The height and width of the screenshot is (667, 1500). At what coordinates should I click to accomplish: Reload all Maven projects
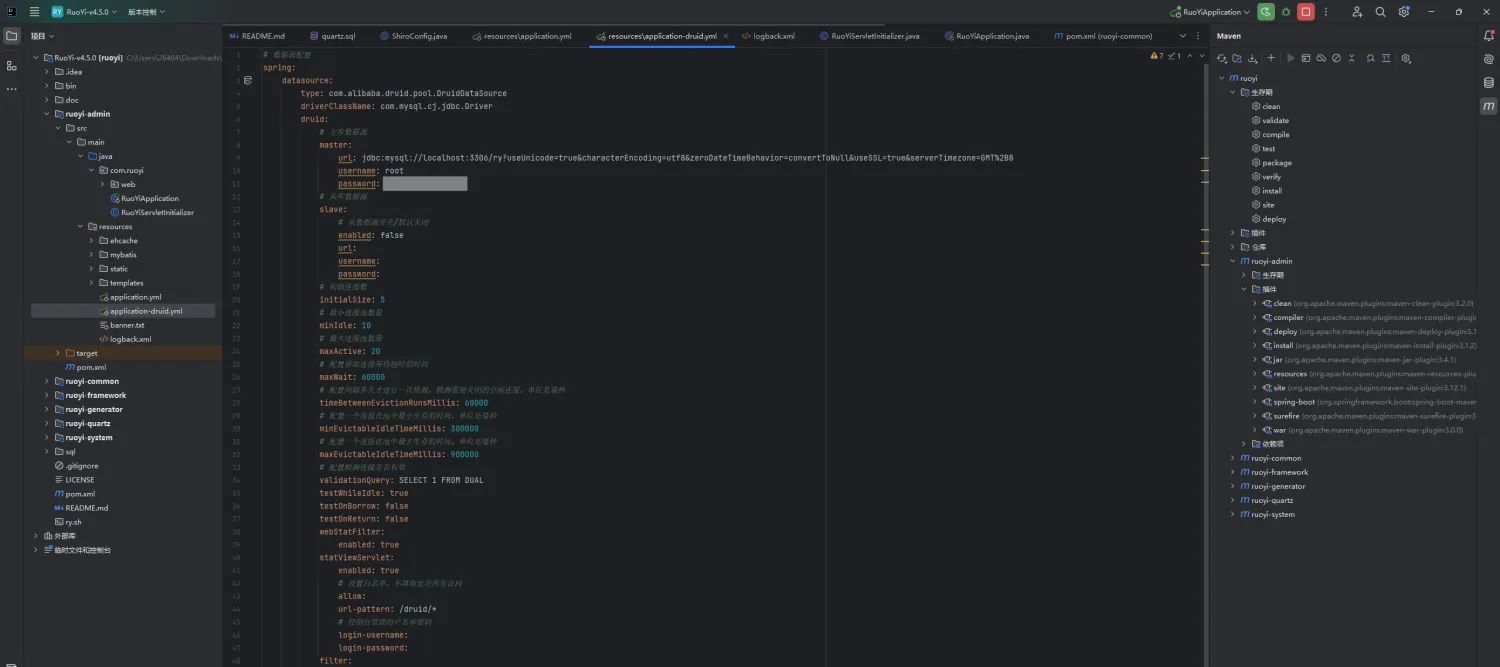tap(1222, 58)
